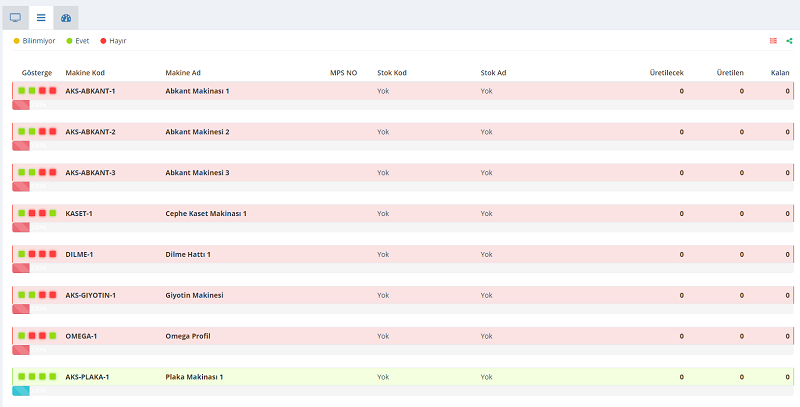Select the list view tab
The width and height of the screenshot is (800, 407).
pos(41,18)
